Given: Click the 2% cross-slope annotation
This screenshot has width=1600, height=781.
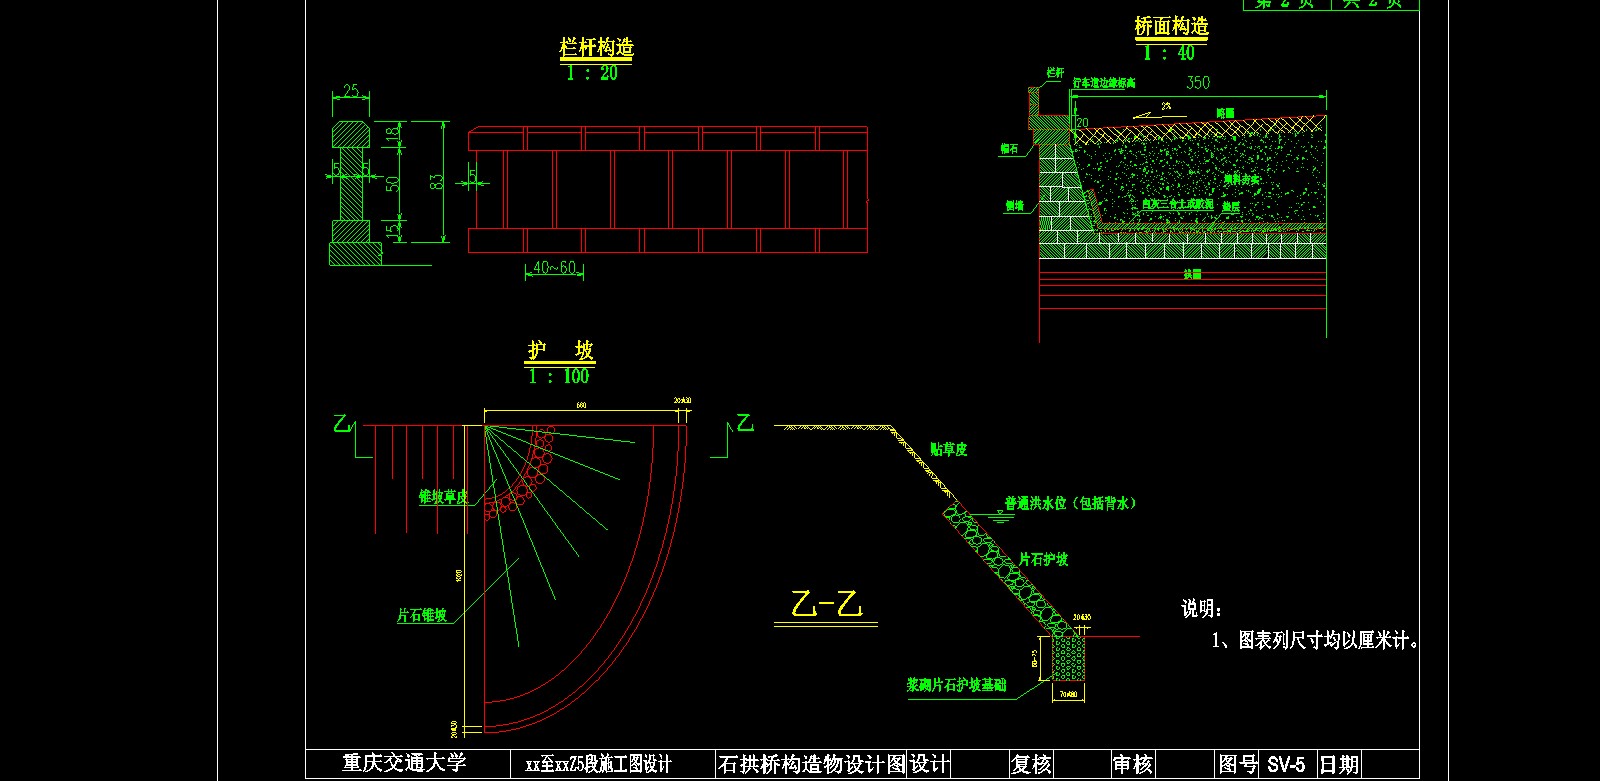Looking at the screenshot, I should pyautogui.click(x=1166, y=105).
